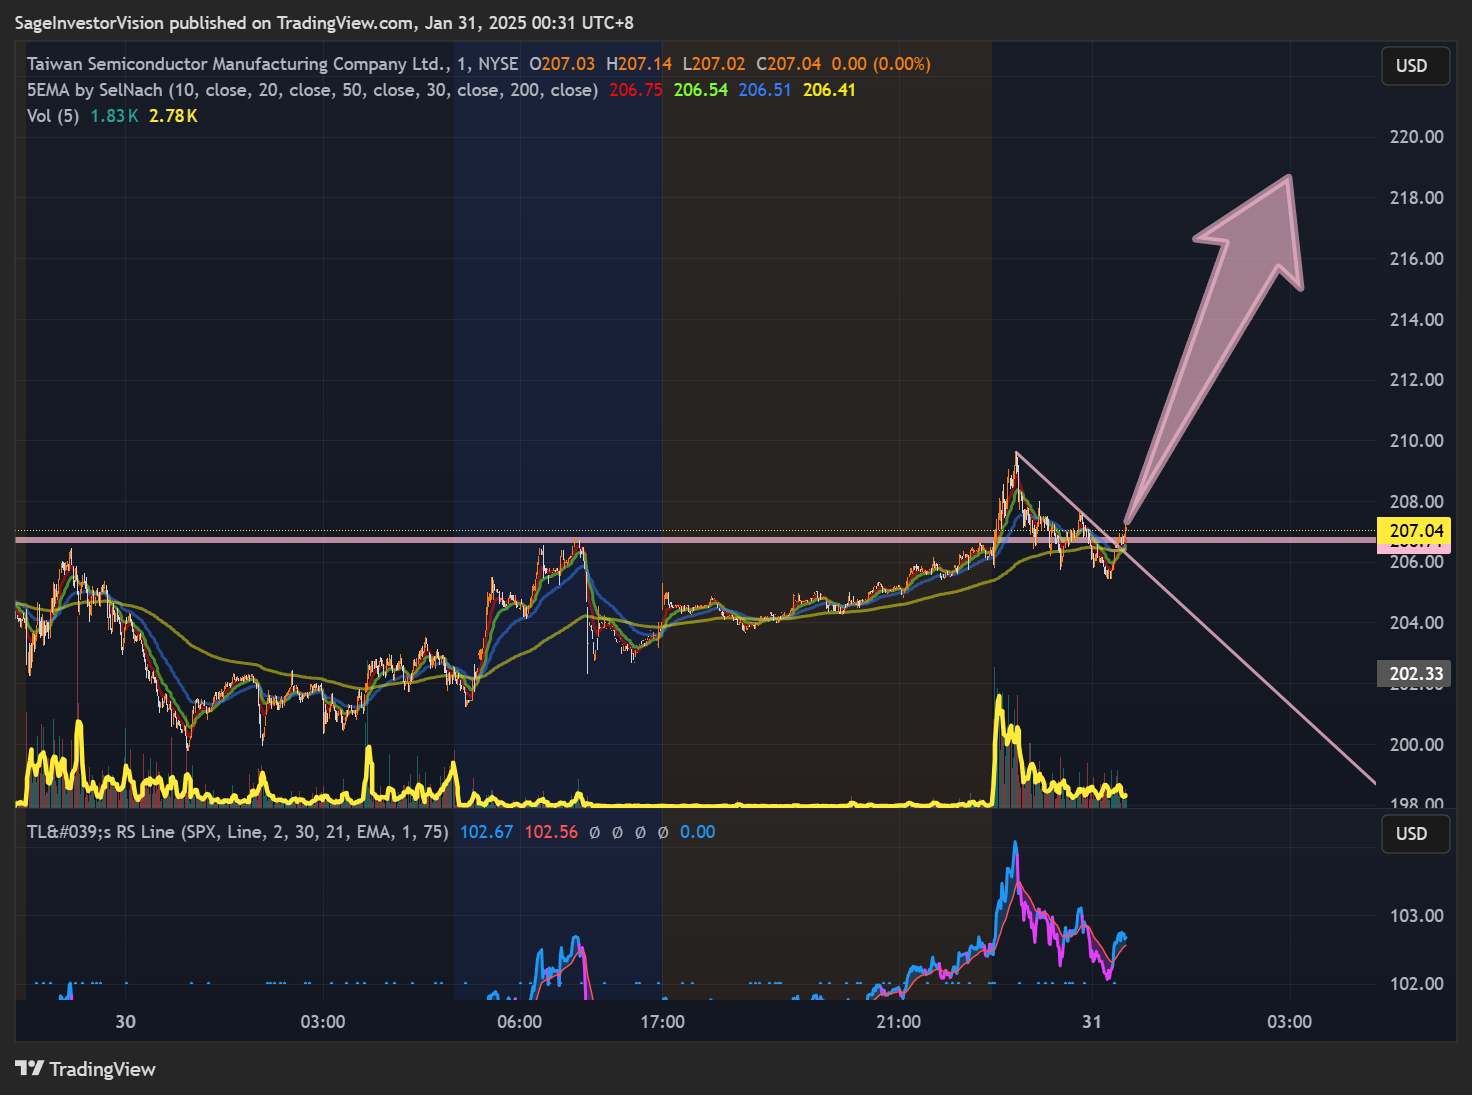The width and height of the screenshot is (1472, 1095).
Task: Click the high value H207.14 in legend
Action: pos(639,64)
